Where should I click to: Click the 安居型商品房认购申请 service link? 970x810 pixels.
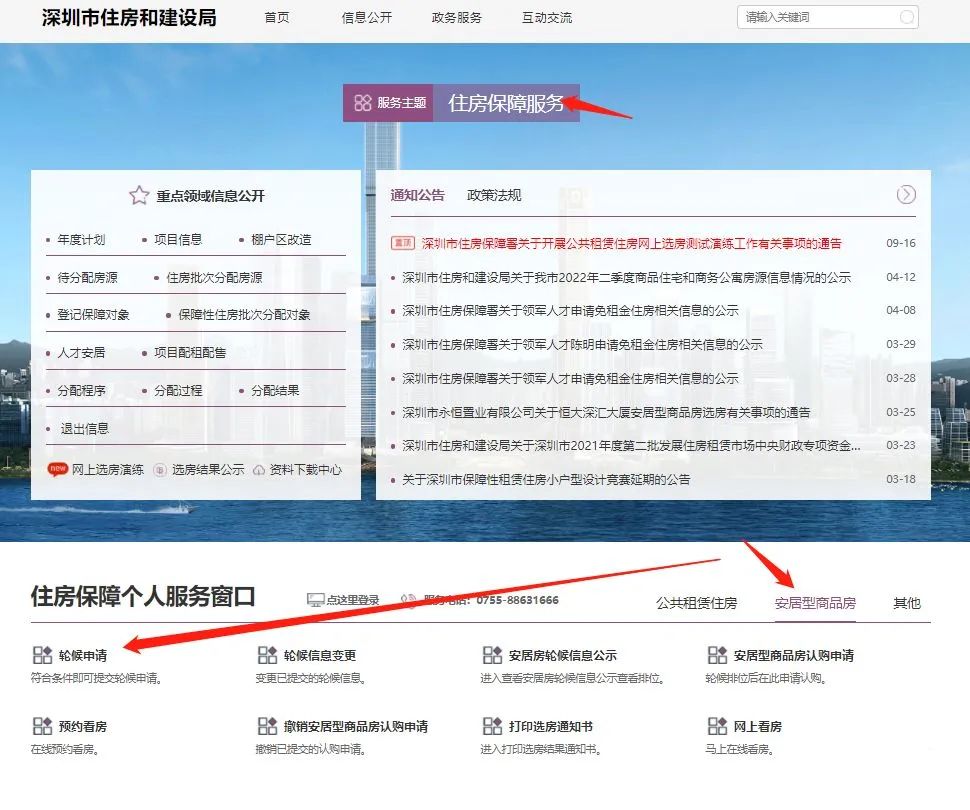click(x=794, y=655)
